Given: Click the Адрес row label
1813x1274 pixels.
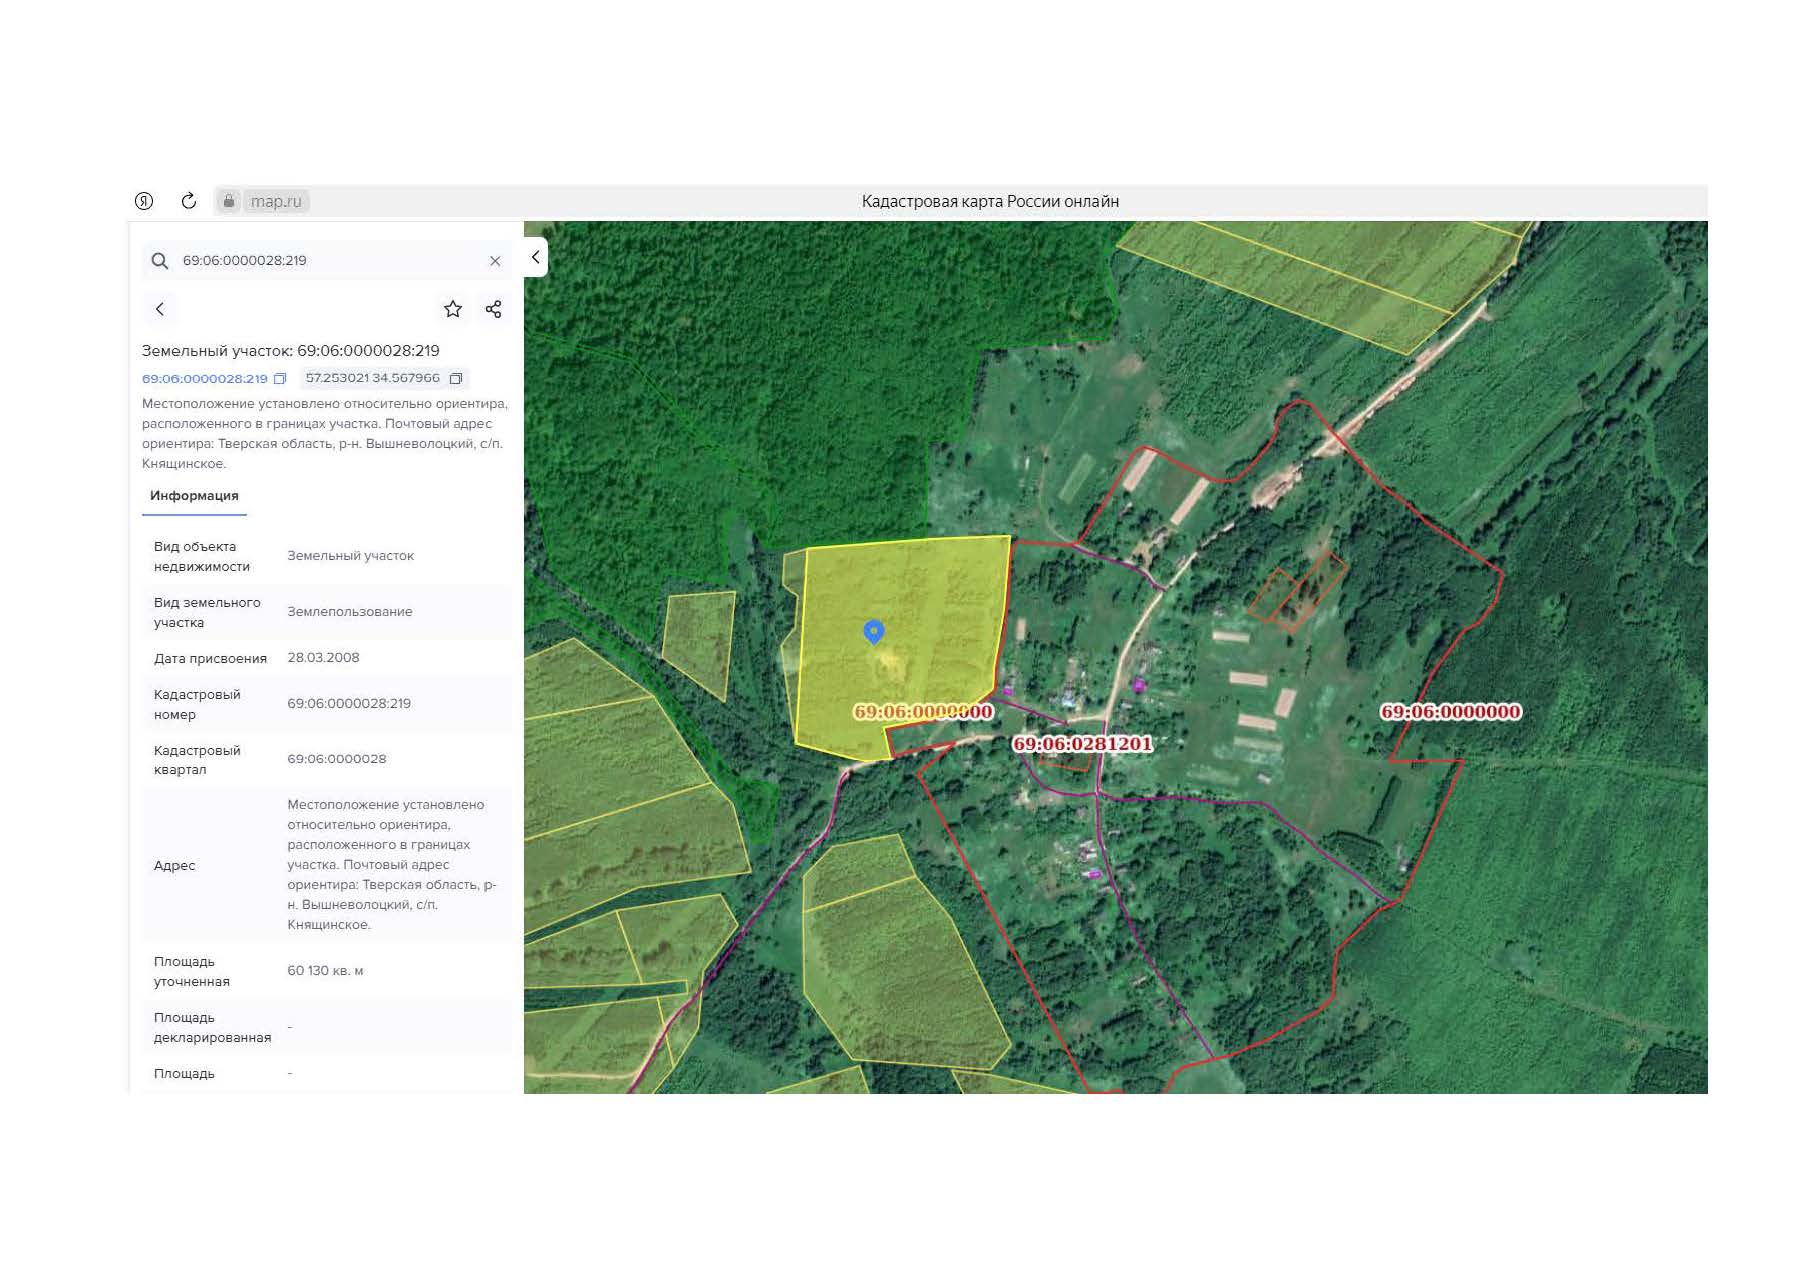Looking at the screenshot, I should pyautogui.click(x=174, y=866).
